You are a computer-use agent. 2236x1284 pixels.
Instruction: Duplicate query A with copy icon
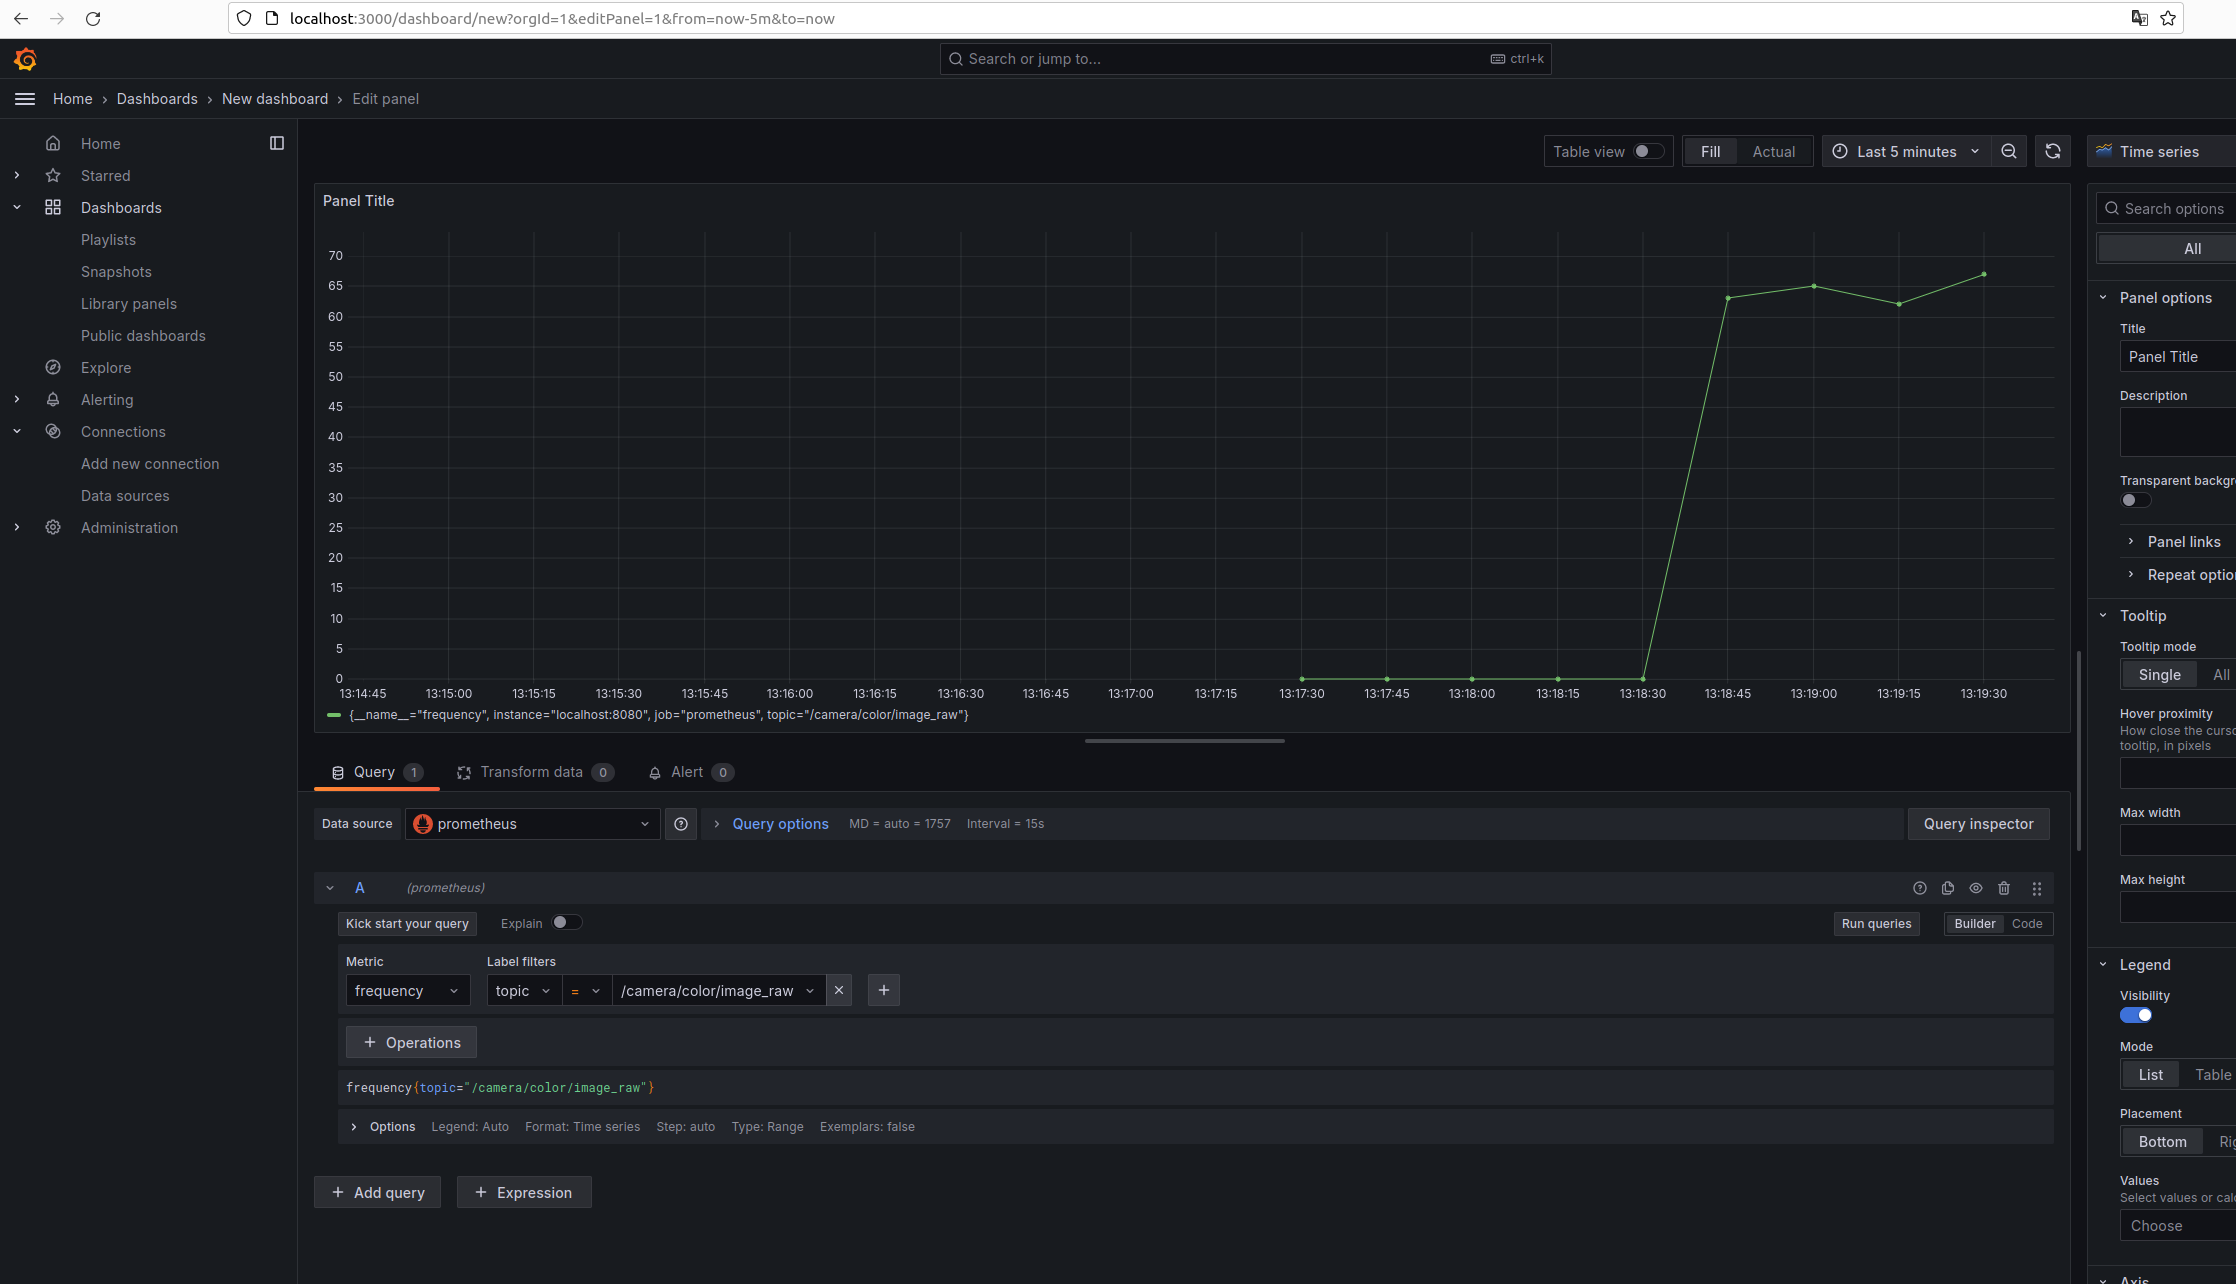point(1948,888)
